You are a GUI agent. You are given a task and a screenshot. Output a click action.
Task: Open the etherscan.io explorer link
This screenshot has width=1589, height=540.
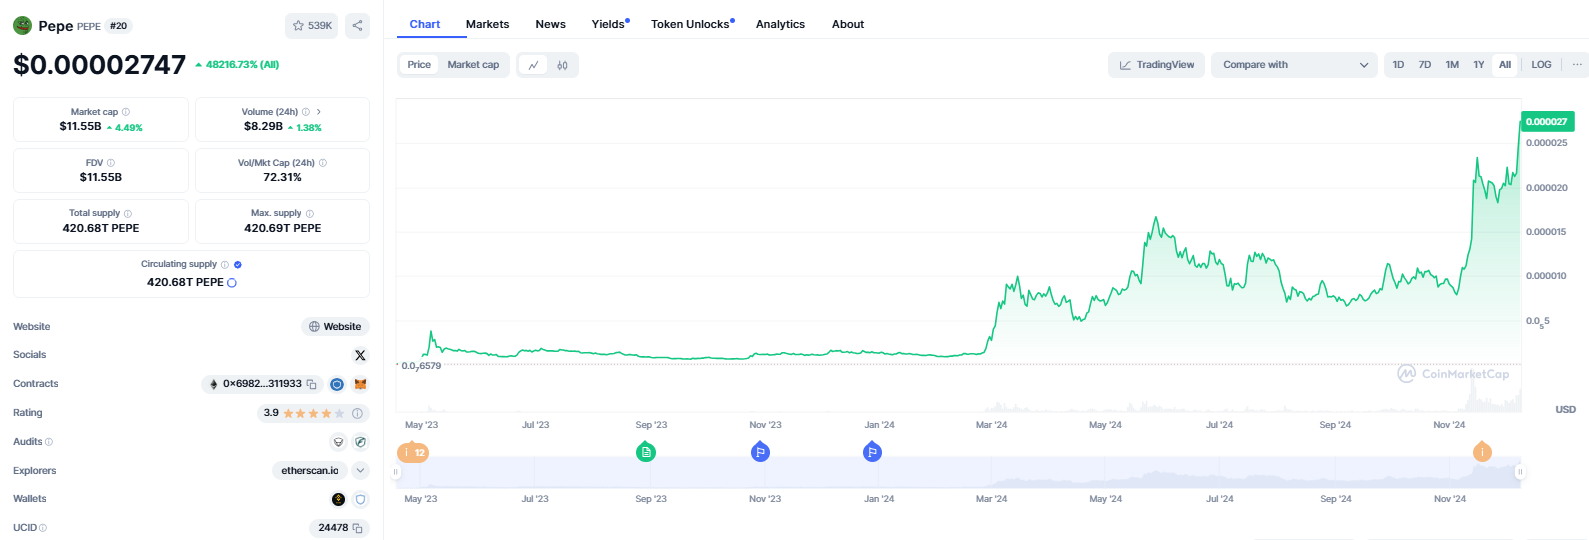310,470
